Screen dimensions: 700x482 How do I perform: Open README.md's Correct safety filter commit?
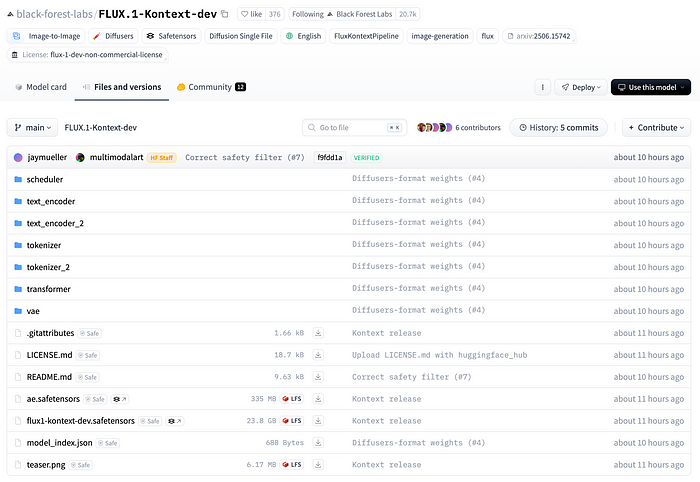click(x=411, y=377)
